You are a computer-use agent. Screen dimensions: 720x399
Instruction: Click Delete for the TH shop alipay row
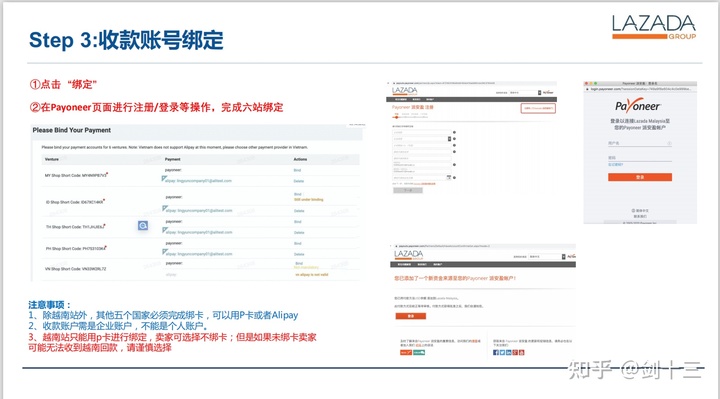(x=299, y=233)
